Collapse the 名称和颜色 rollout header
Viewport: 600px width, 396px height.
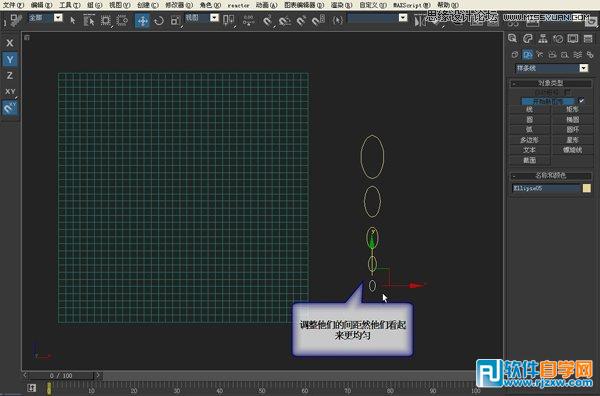click(551, 176)
